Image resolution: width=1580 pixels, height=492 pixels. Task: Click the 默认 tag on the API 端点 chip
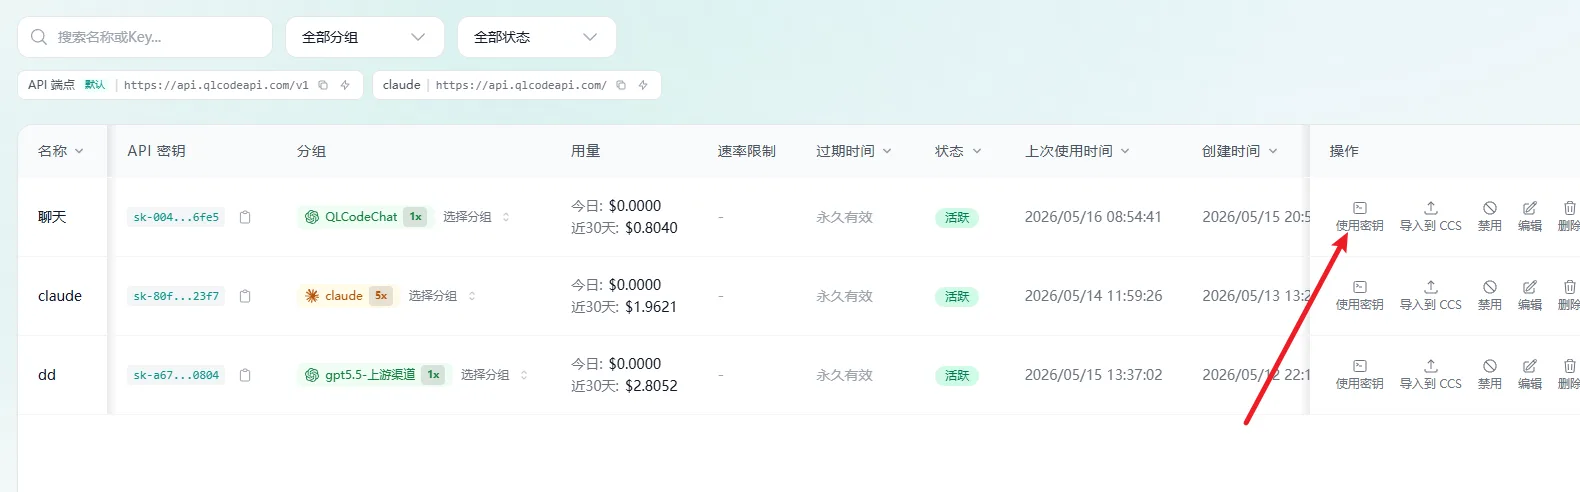[x=95, y=85]
